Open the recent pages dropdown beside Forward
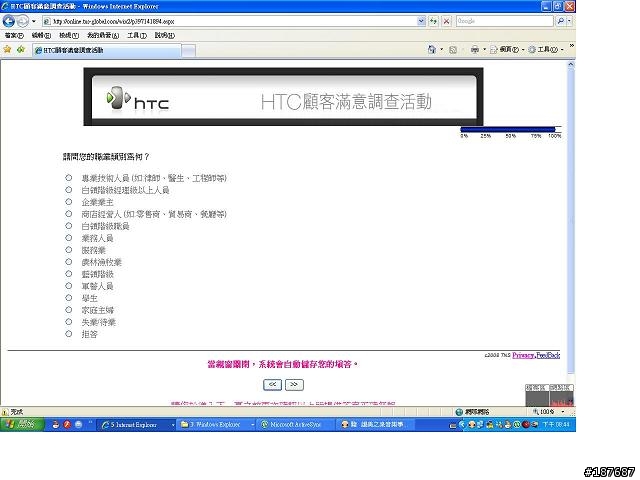 click(34, 21)
